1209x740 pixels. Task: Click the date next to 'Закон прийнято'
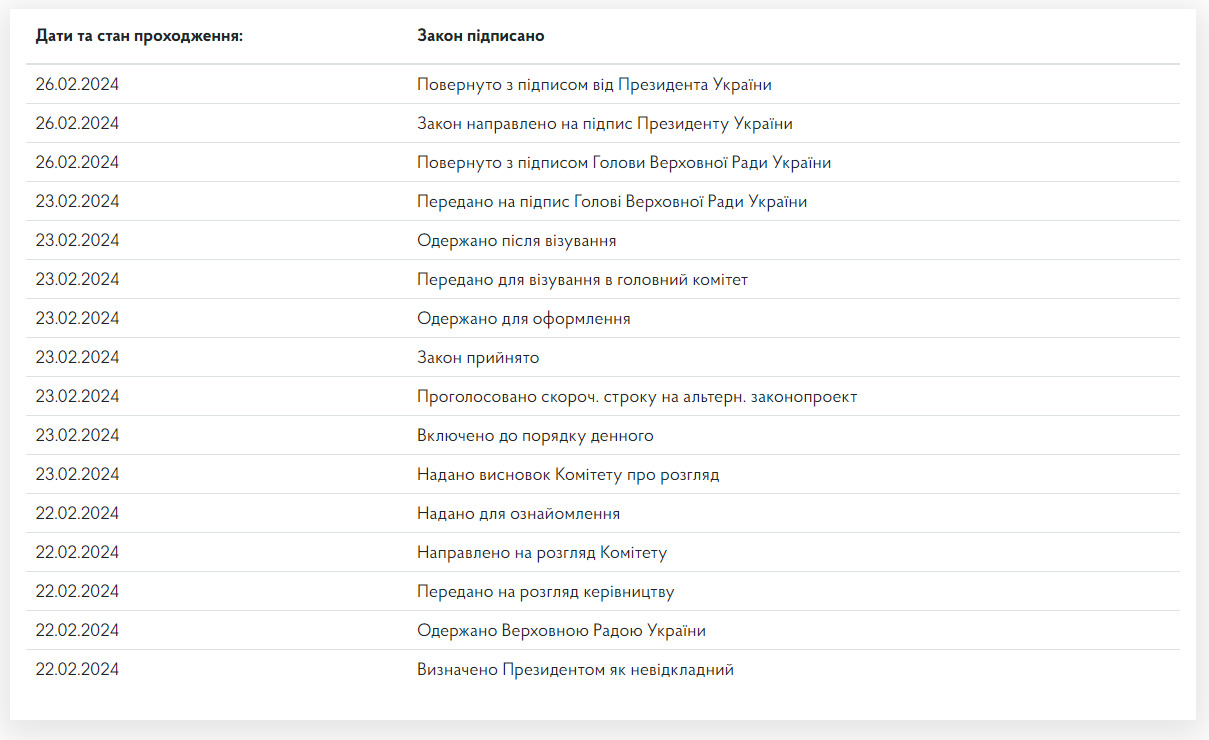pyautogui.click(x=77, y=358)
